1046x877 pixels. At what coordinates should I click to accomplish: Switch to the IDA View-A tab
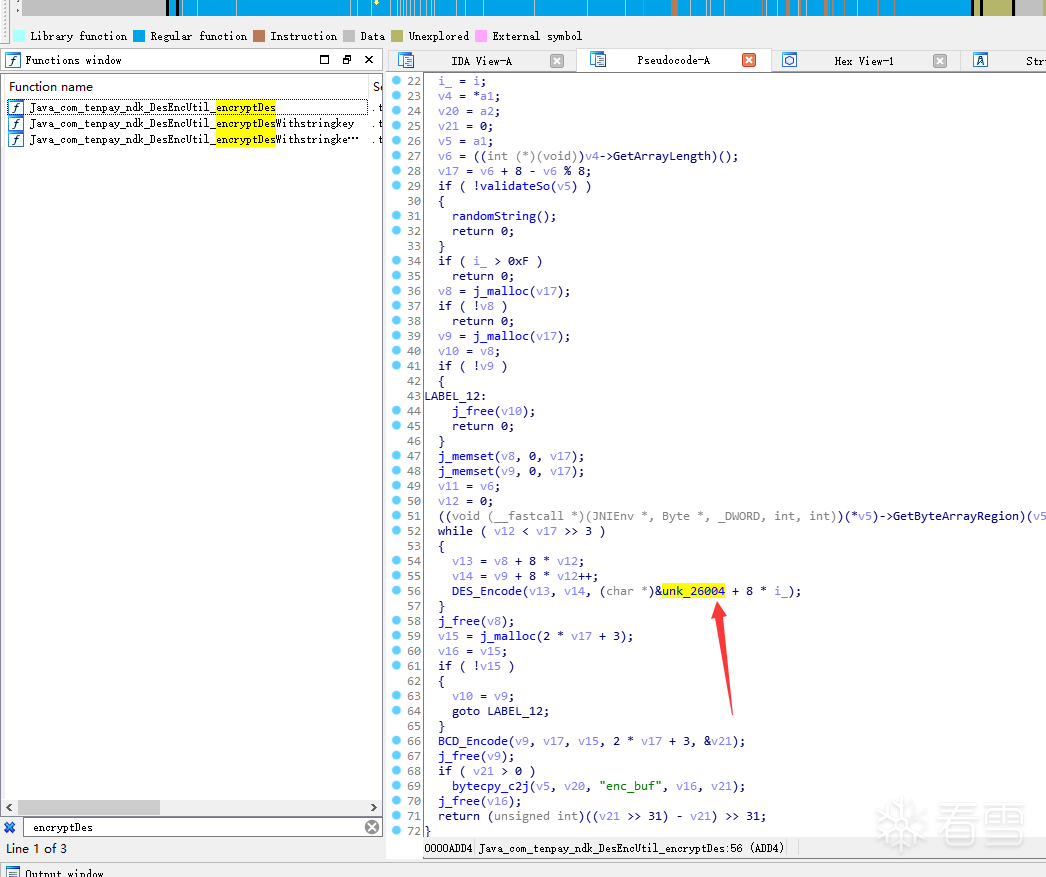(x=481, y=61)
